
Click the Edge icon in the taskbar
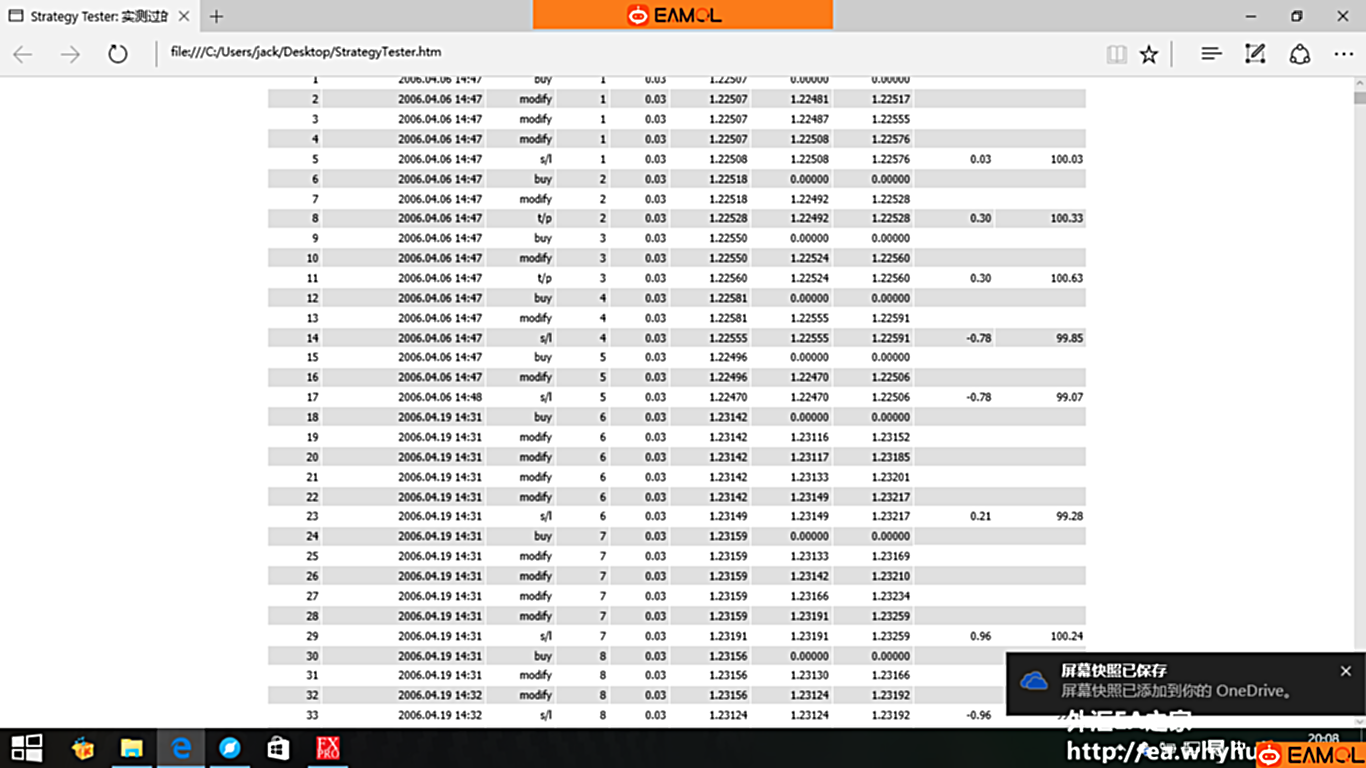point(181,748)
